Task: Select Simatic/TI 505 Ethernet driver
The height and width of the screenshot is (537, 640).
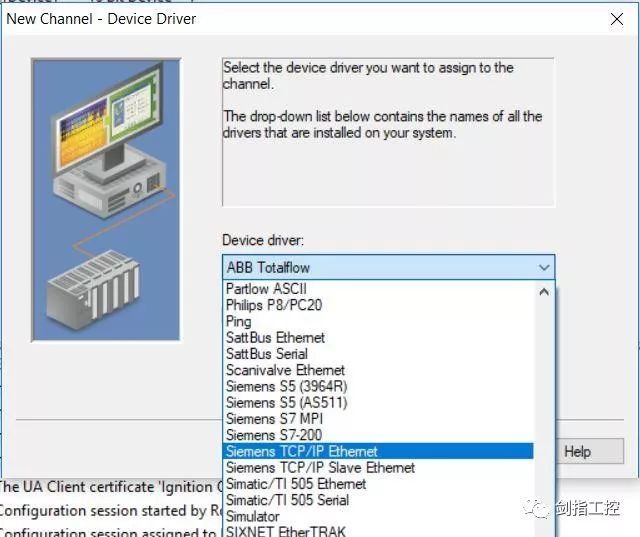Action: (295, 484)
